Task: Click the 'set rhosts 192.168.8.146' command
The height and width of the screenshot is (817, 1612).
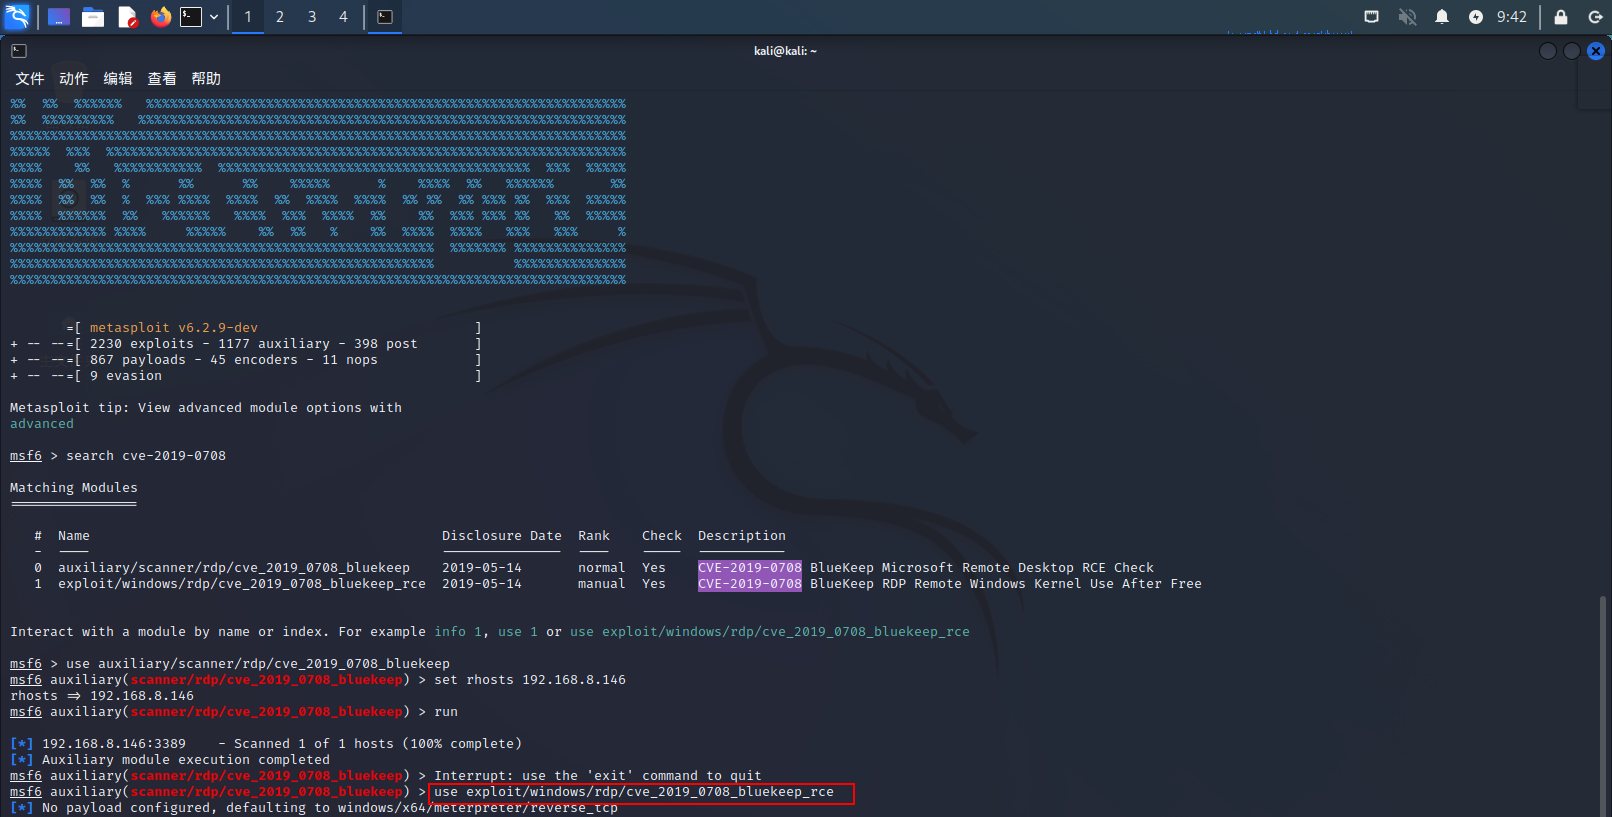Action: coord(530,680)
